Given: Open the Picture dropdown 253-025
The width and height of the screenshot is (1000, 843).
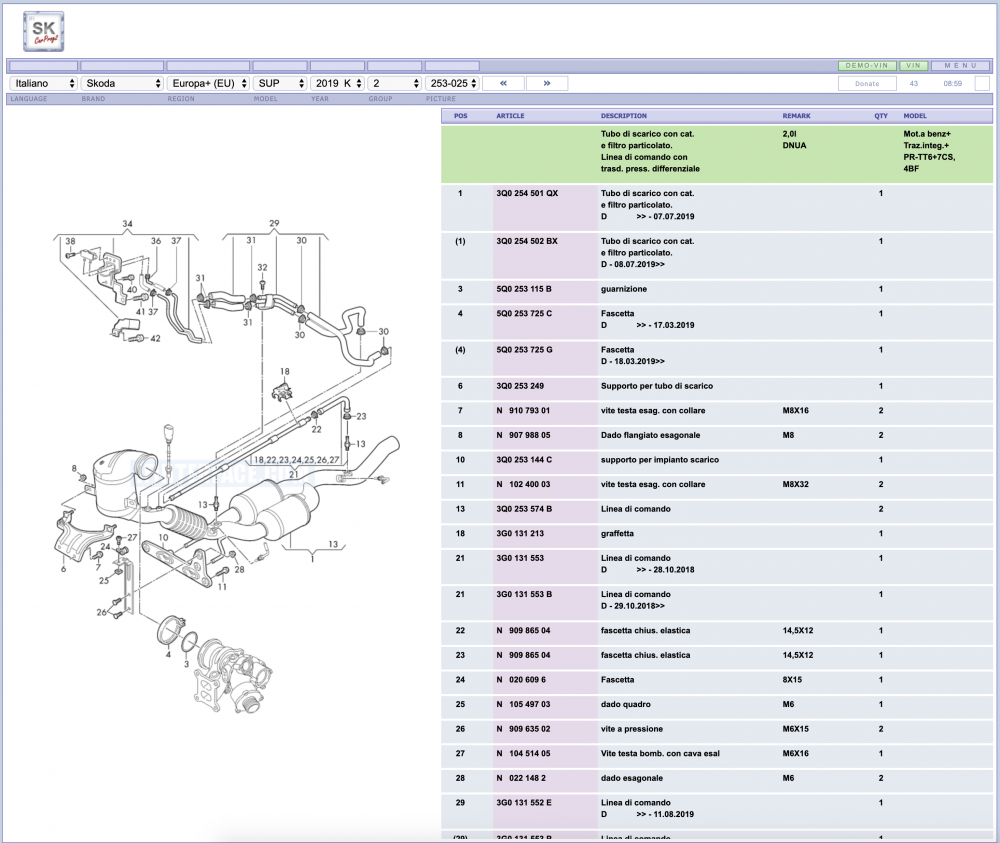Looking at the screenshot, I should (452, 84).
